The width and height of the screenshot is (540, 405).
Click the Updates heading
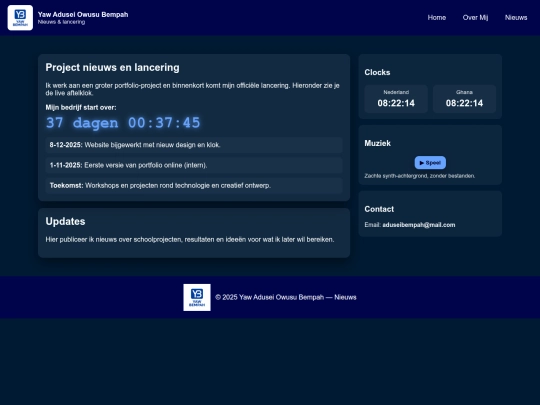coord(65,221)
